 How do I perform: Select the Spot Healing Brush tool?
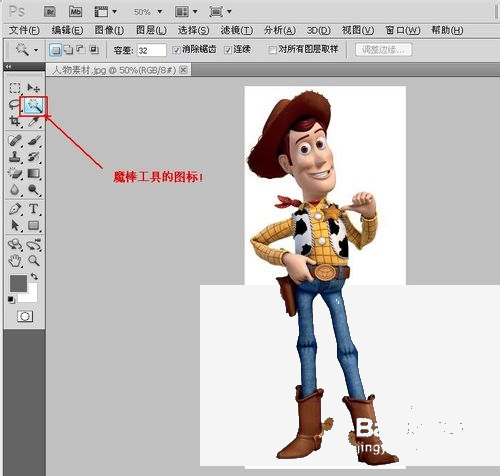pos(15,141)
